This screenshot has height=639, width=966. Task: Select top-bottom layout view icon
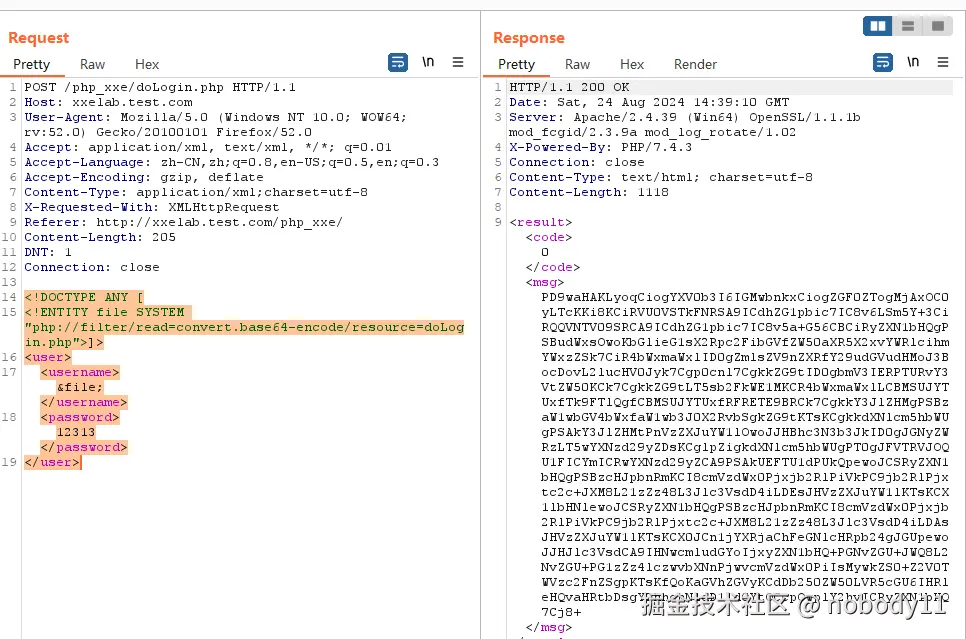907,26
